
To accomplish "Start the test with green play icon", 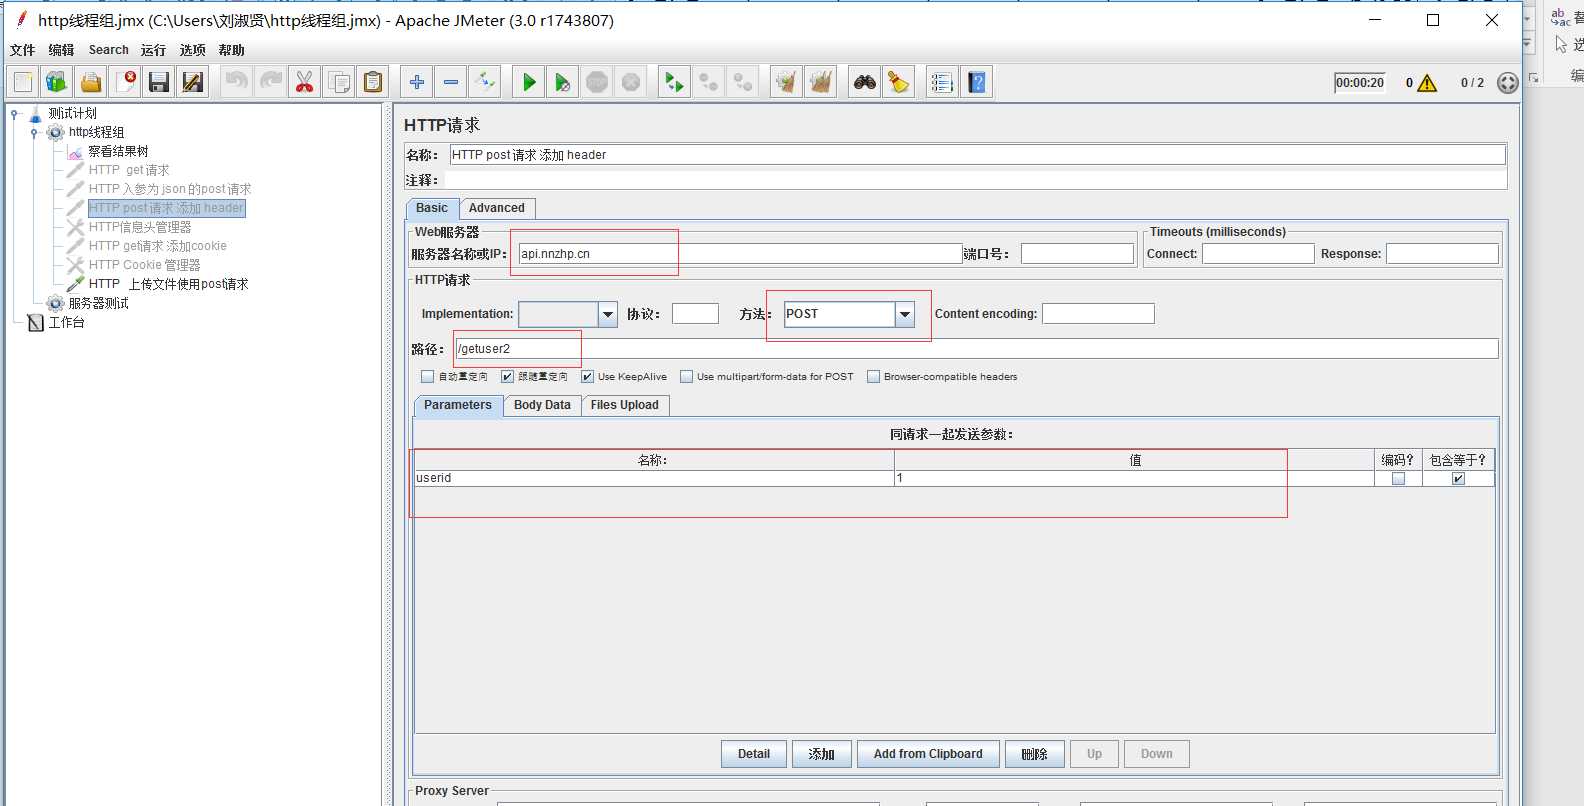I will tap(529, 82).
